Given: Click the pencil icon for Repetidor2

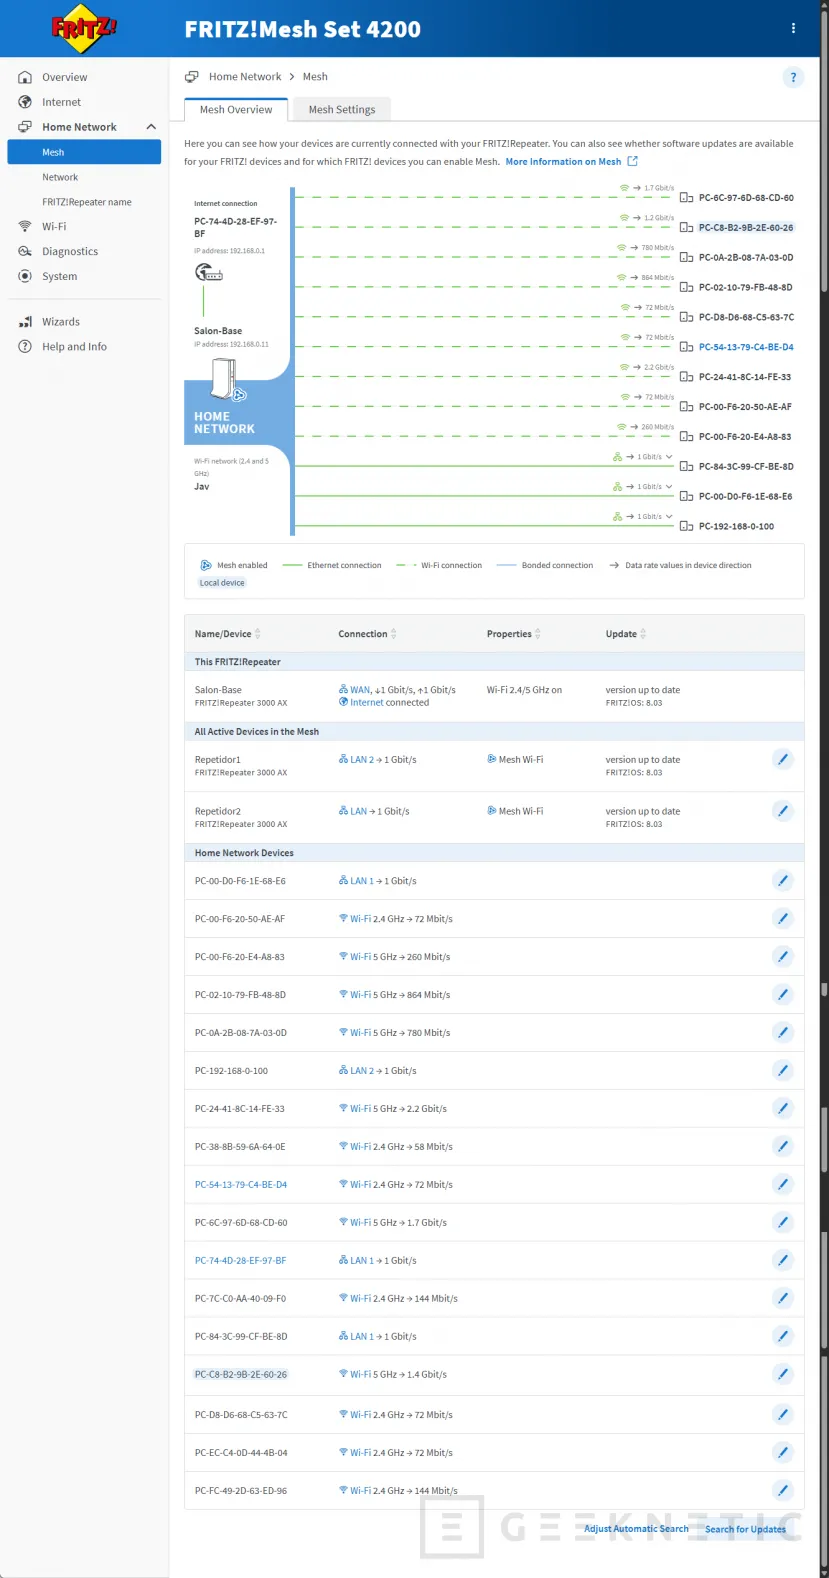Looking at the screenshot, I should coord(783,811).
